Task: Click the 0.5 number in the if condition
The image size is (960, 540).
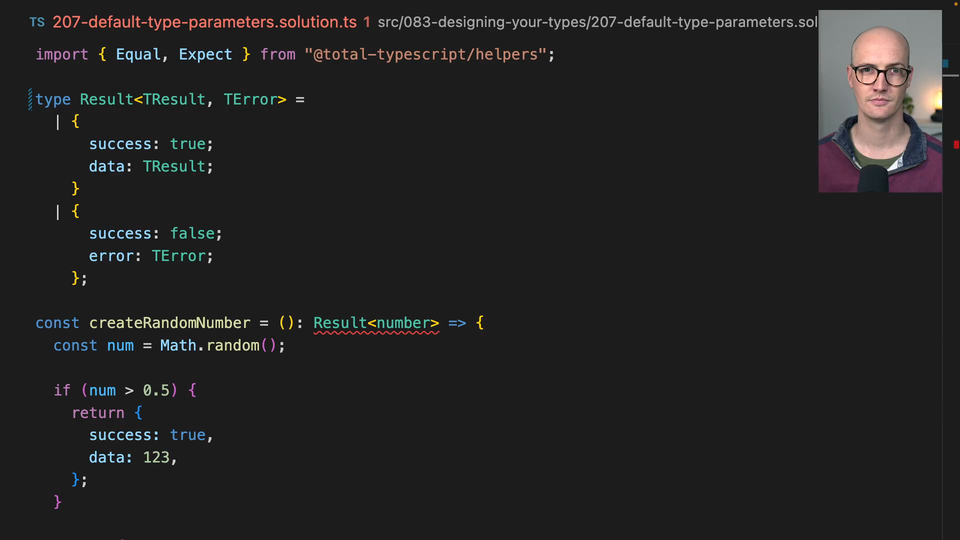Action: click(x=156, y=390)
